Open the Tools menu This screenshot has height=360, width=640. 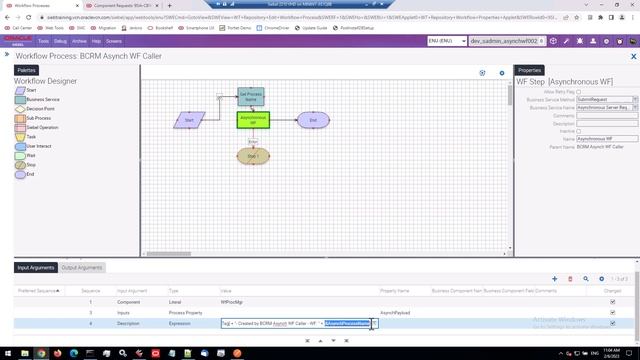[x=43, y=41]
